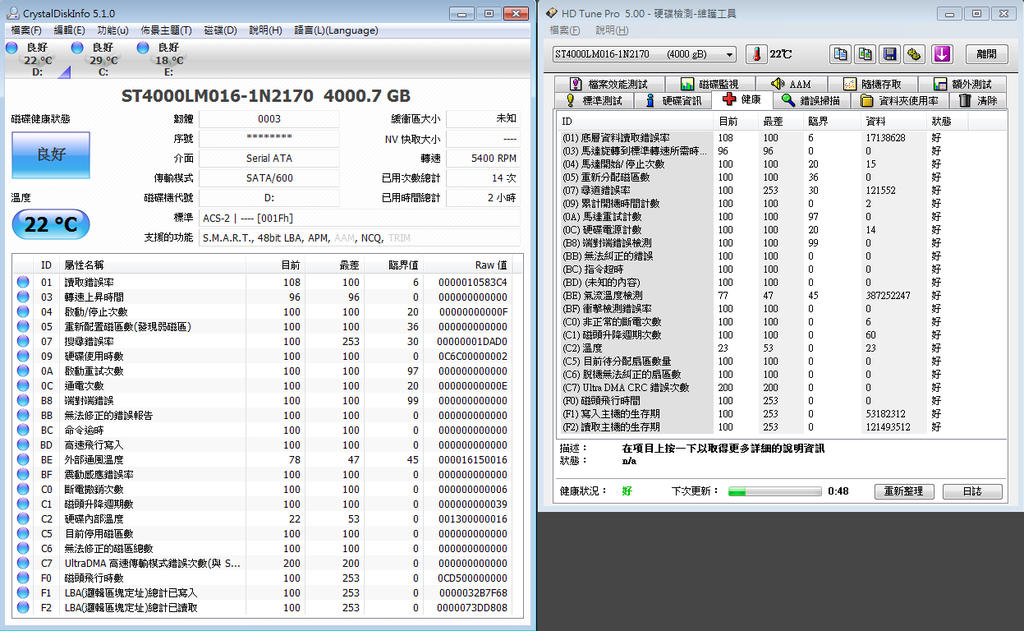The image size is (1024, 631).
Task: Click status orb for 讀取錯誤率 row
Action: (23, 282)
